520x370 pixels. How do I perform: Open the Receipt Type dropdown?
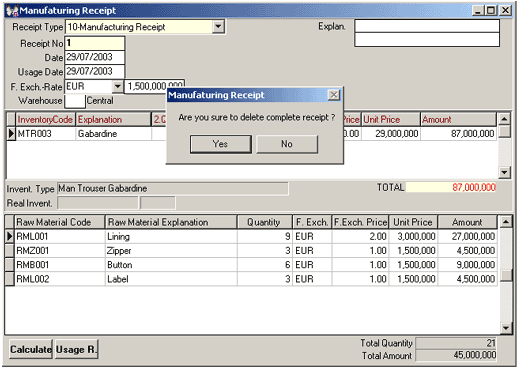tap(218, 26)
